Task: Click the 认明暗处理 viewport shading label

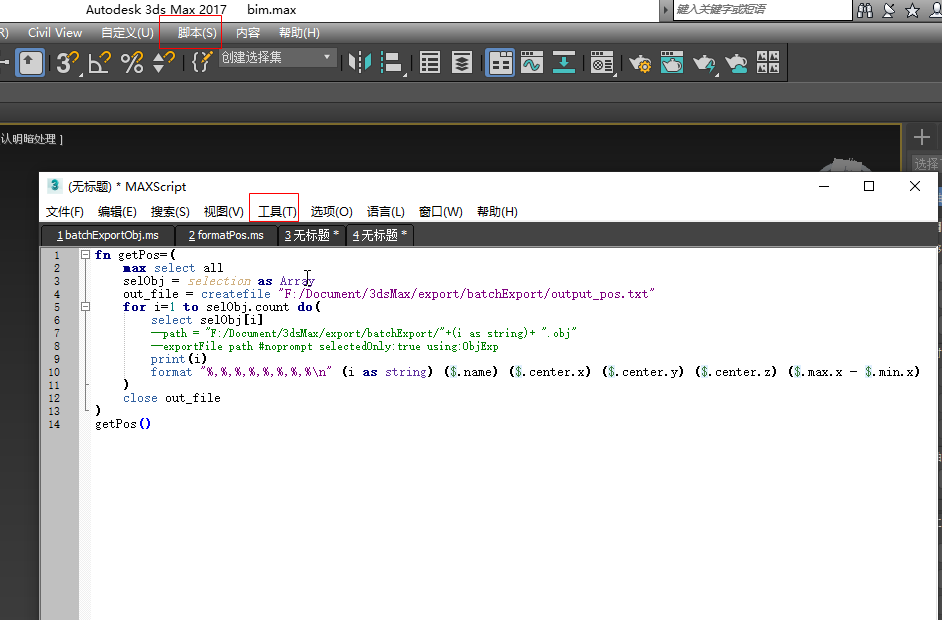Action: click(31, 139)
